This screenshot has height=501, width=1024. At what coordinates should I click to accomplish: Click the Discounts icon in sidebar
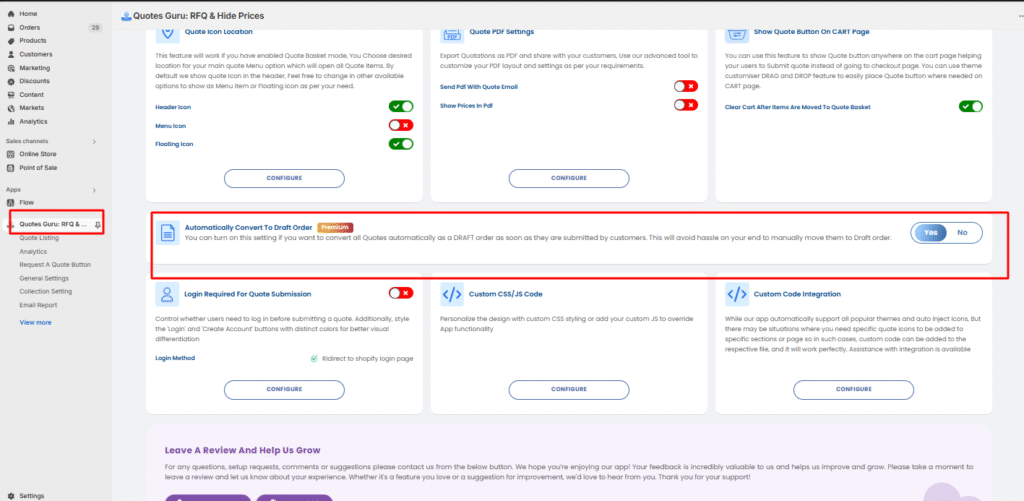[x=11, y=81]
